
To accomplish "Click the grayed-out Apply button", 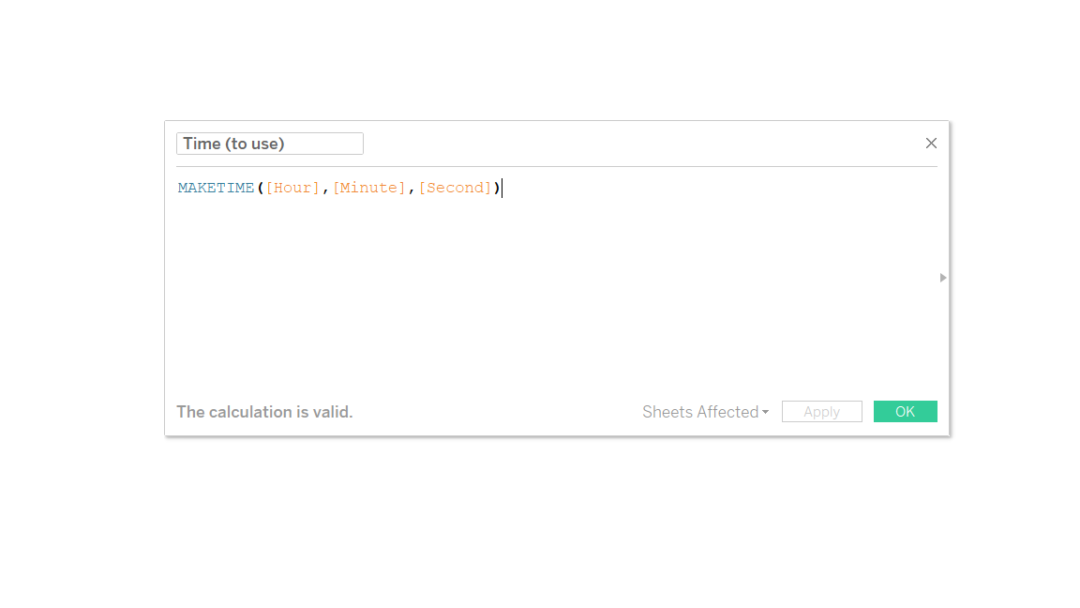I will [x=821, y=411].
